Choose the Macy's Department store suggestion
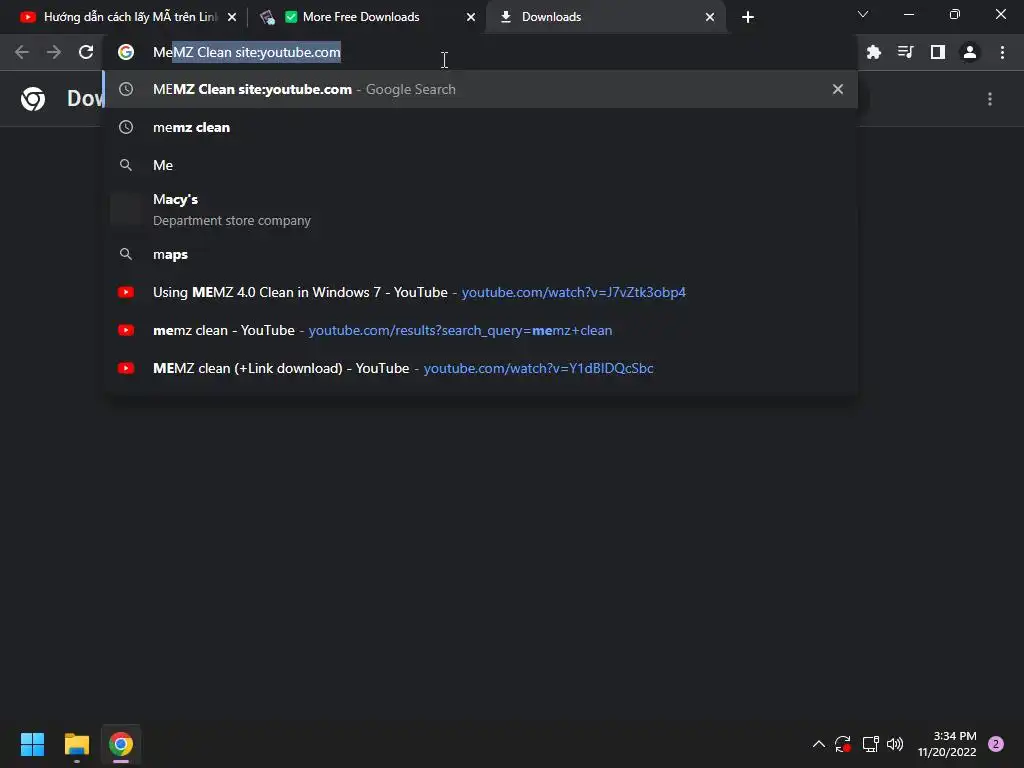The height and width of the screenshot is (768, 1024). coord(481,210)
